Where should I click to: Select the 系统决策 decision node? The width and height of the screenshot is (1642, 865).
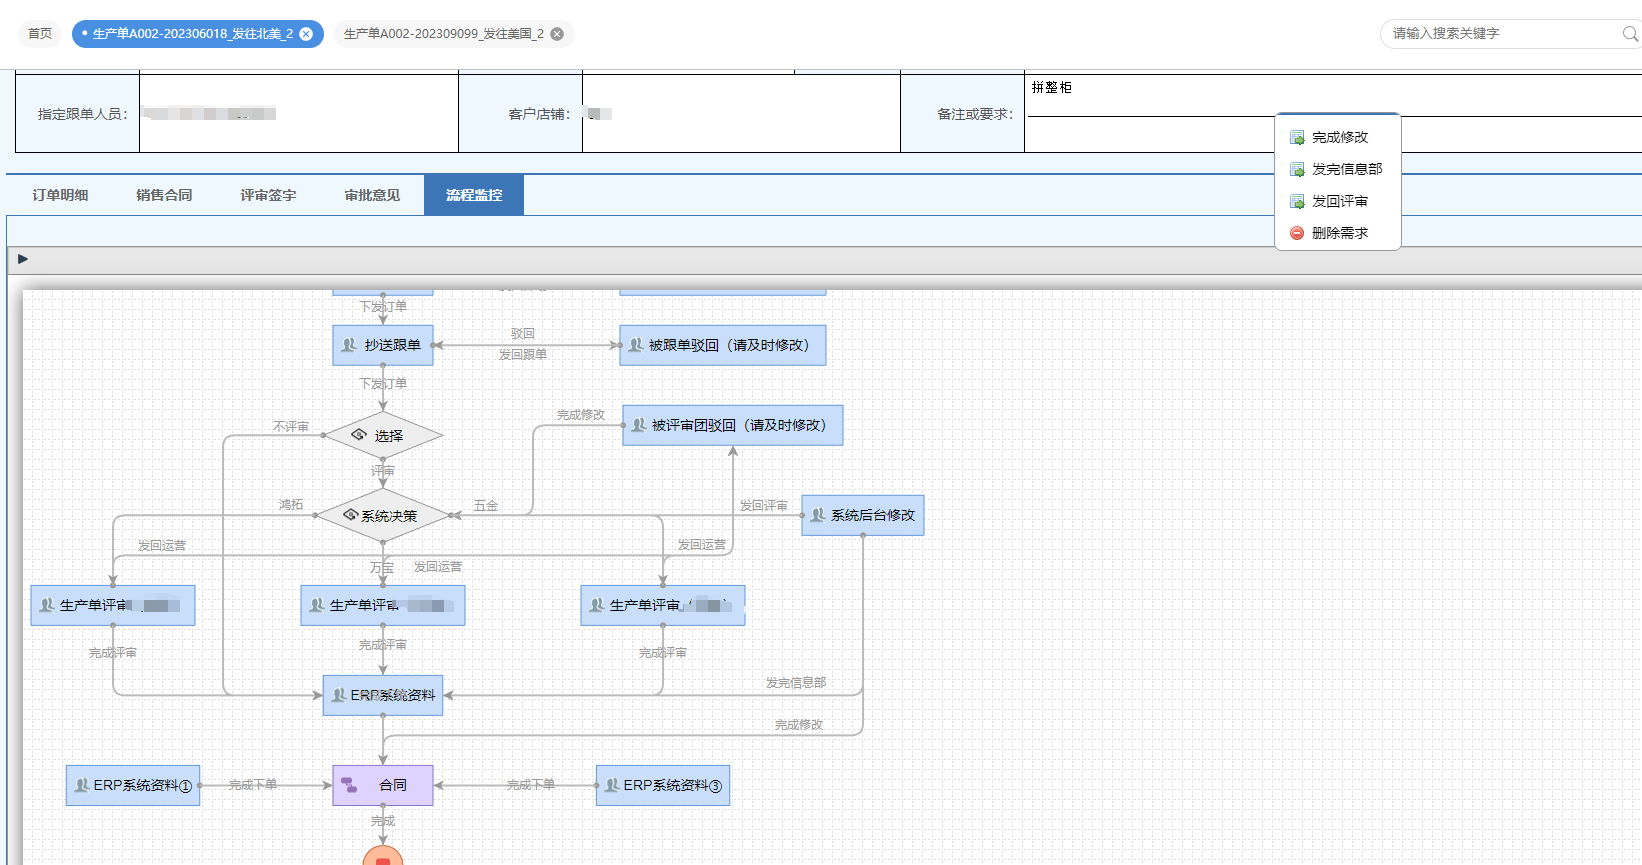[383, 516]
